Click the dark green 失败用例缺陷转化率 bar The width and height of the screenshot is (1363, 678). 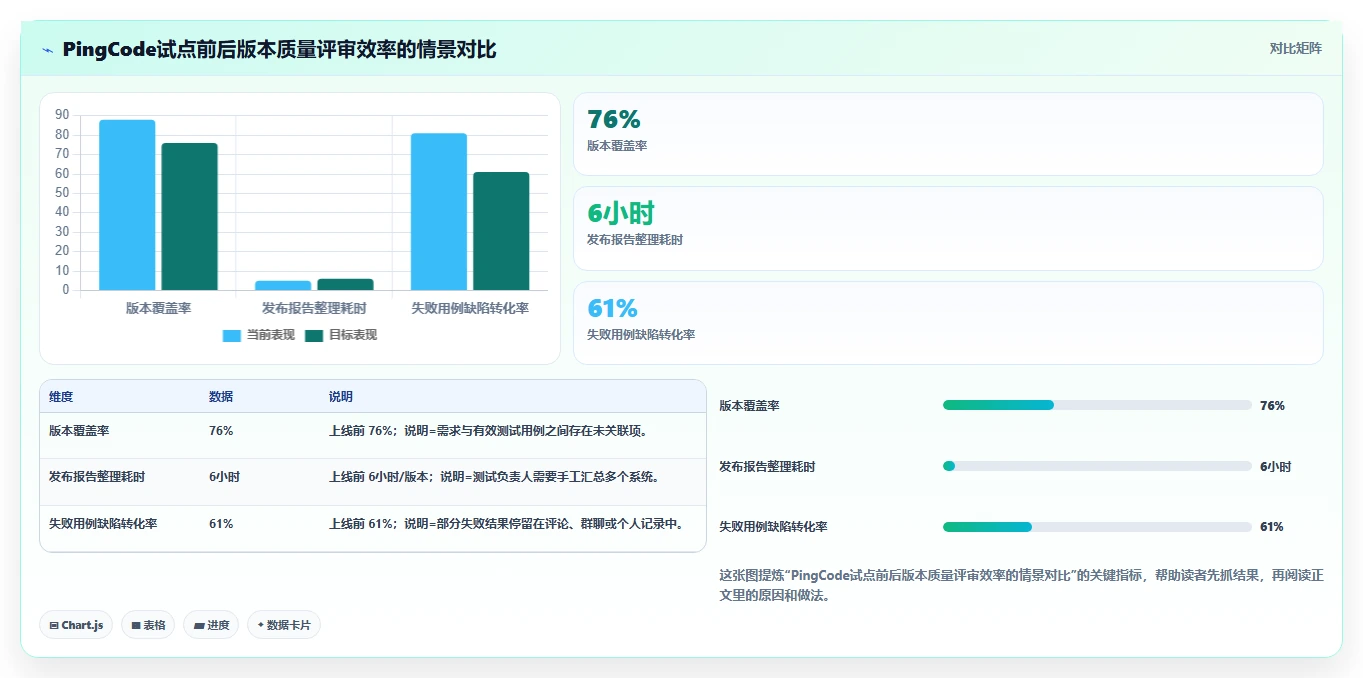(x=501, y=231)
